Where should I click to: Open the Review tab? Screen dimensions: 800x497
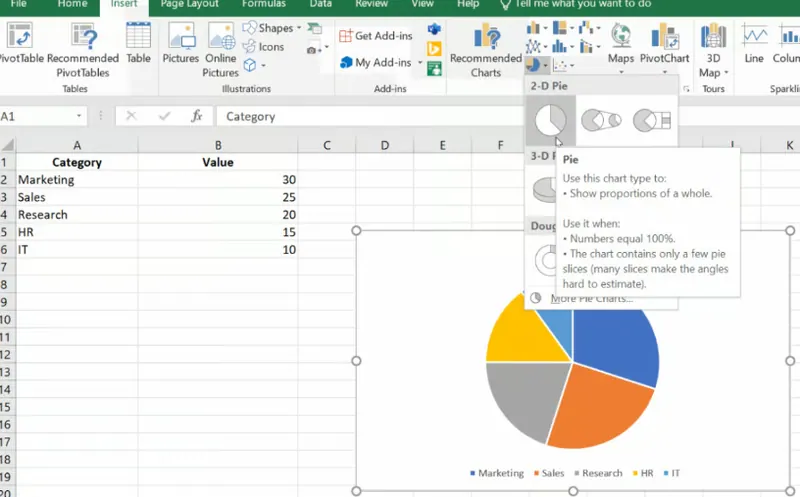[x=371, y=5]
